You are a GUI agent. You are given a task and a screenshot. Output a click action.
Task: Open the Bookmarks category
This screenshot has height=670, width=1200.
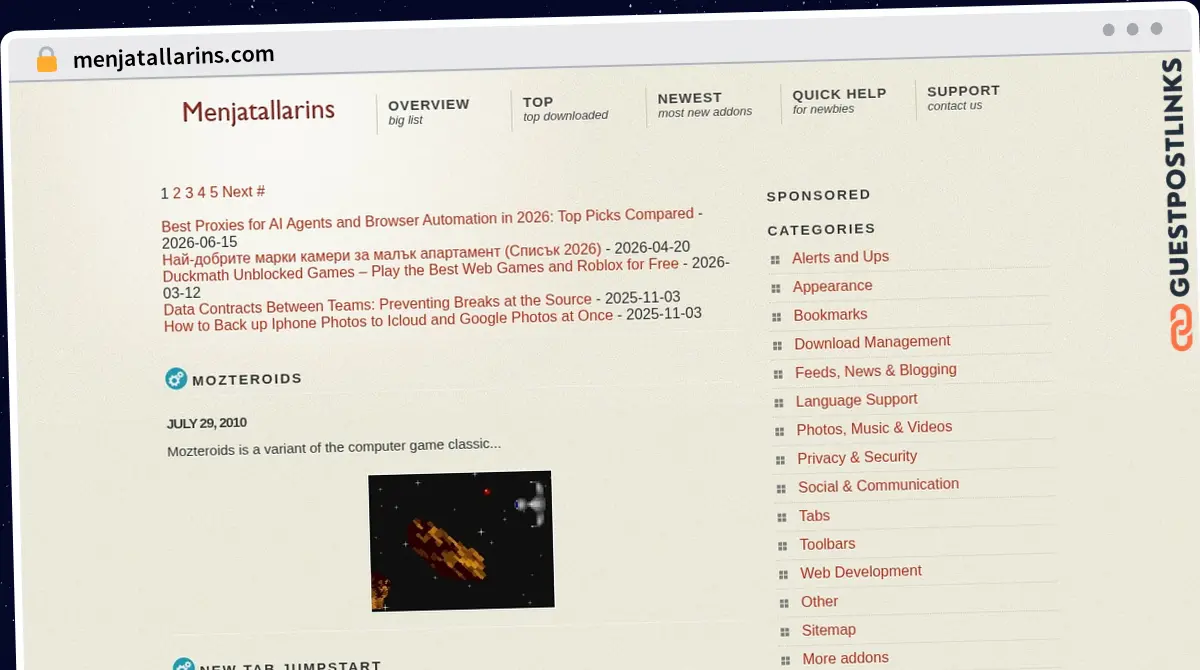[830, 315]
